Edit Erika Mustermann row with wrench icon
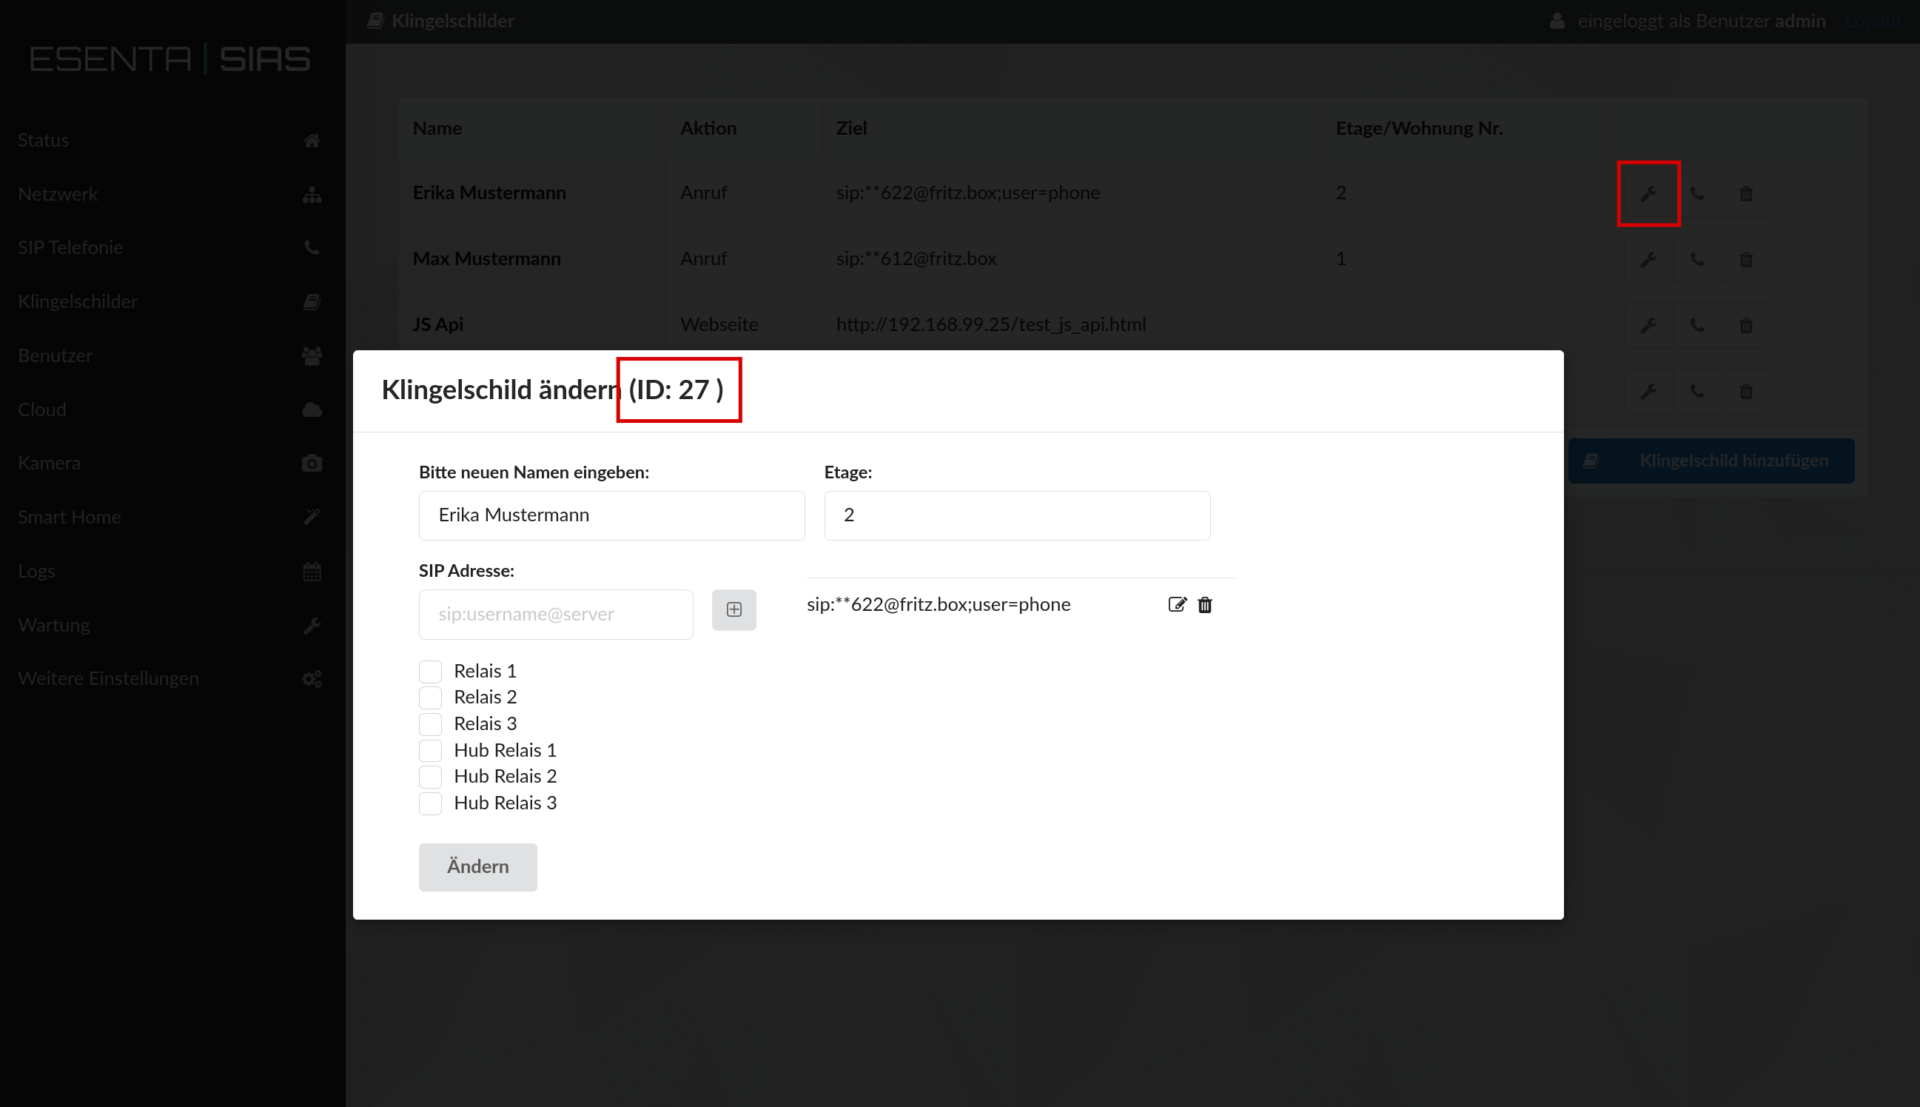The image size is (1920, 1107). (x=1648, y=193)
